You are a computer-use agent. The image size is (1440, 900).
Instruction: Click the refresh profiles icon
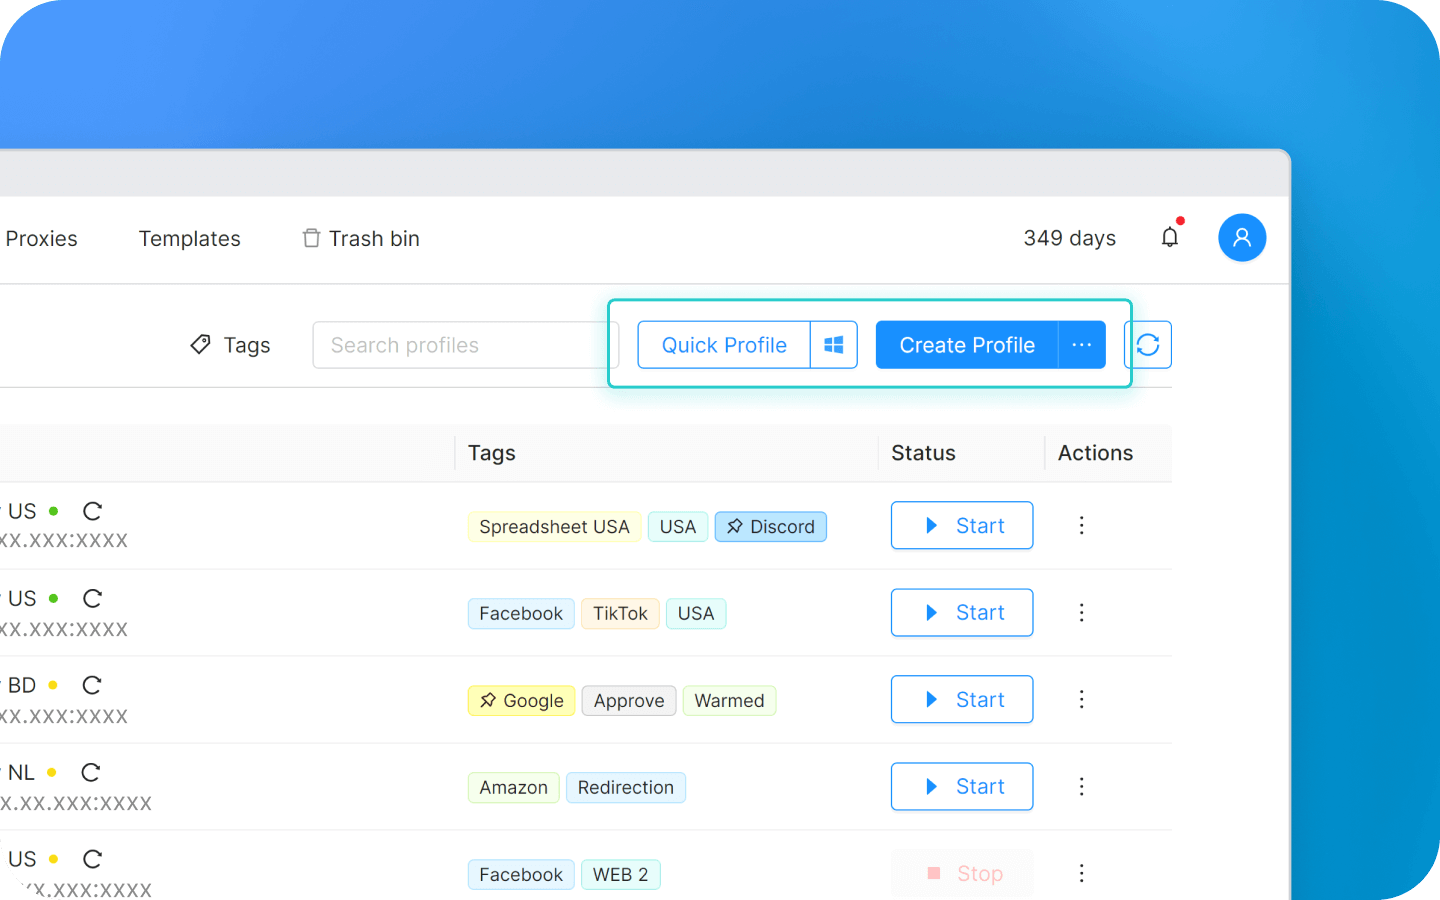pos(1148,345)
